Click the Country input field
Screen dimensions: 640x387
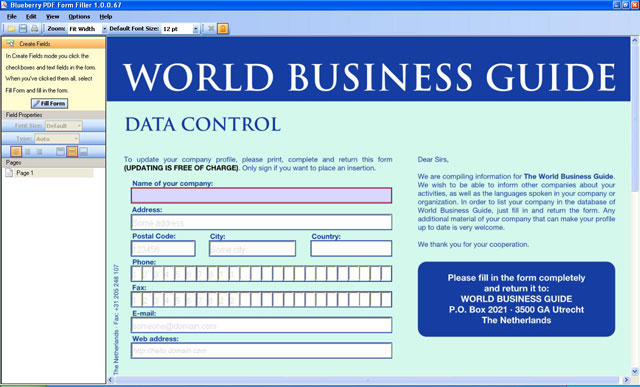tap(351, 249)
